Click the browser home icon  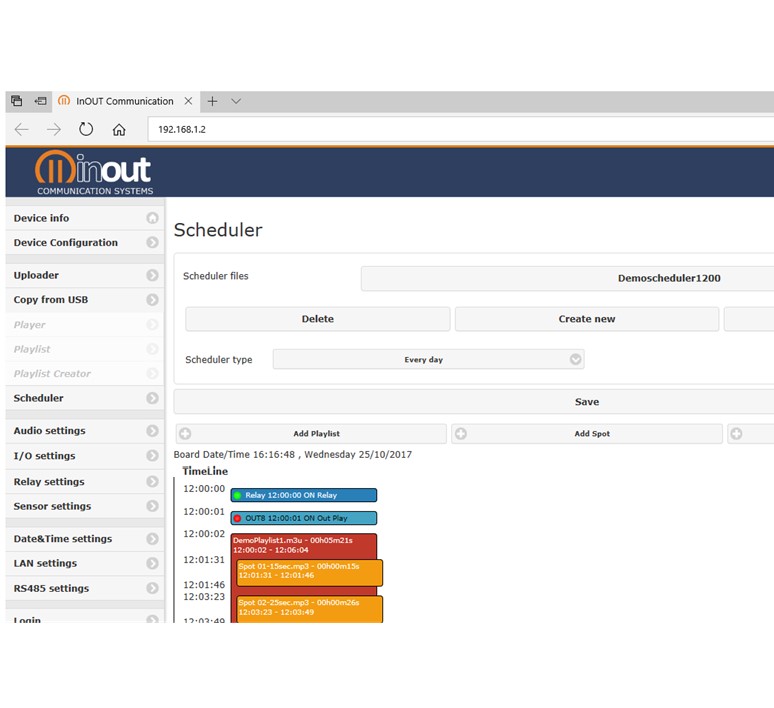point(119,129)
